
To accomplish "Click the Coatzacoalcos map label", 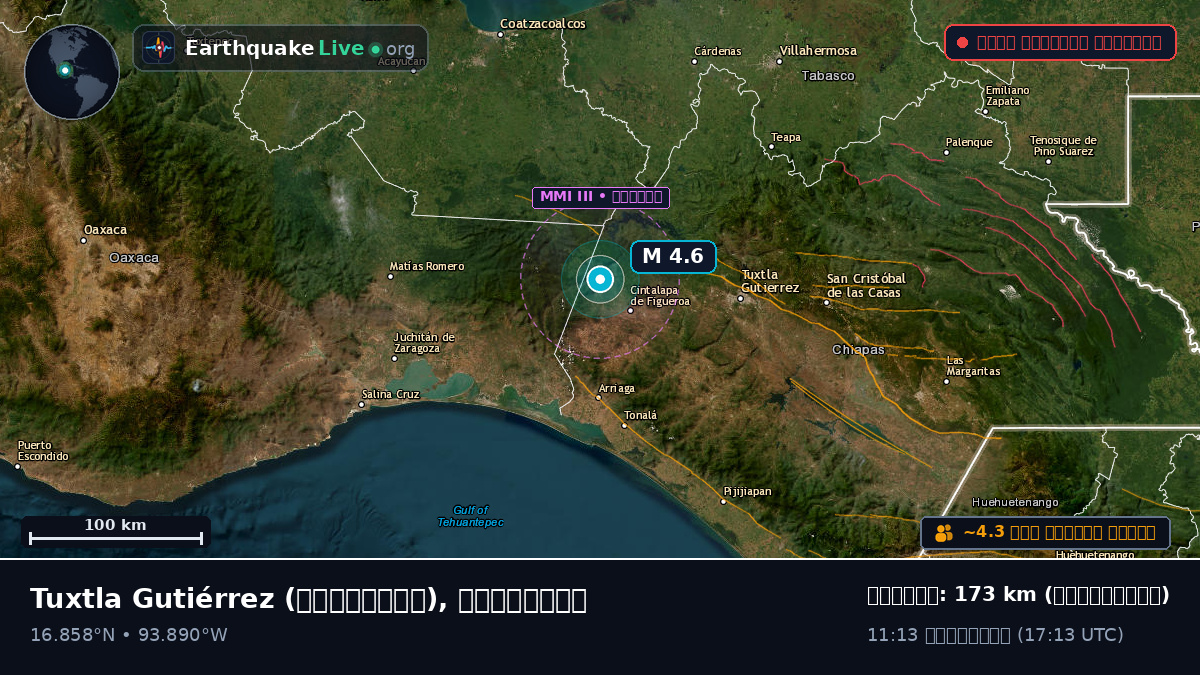I will [543, 24].
